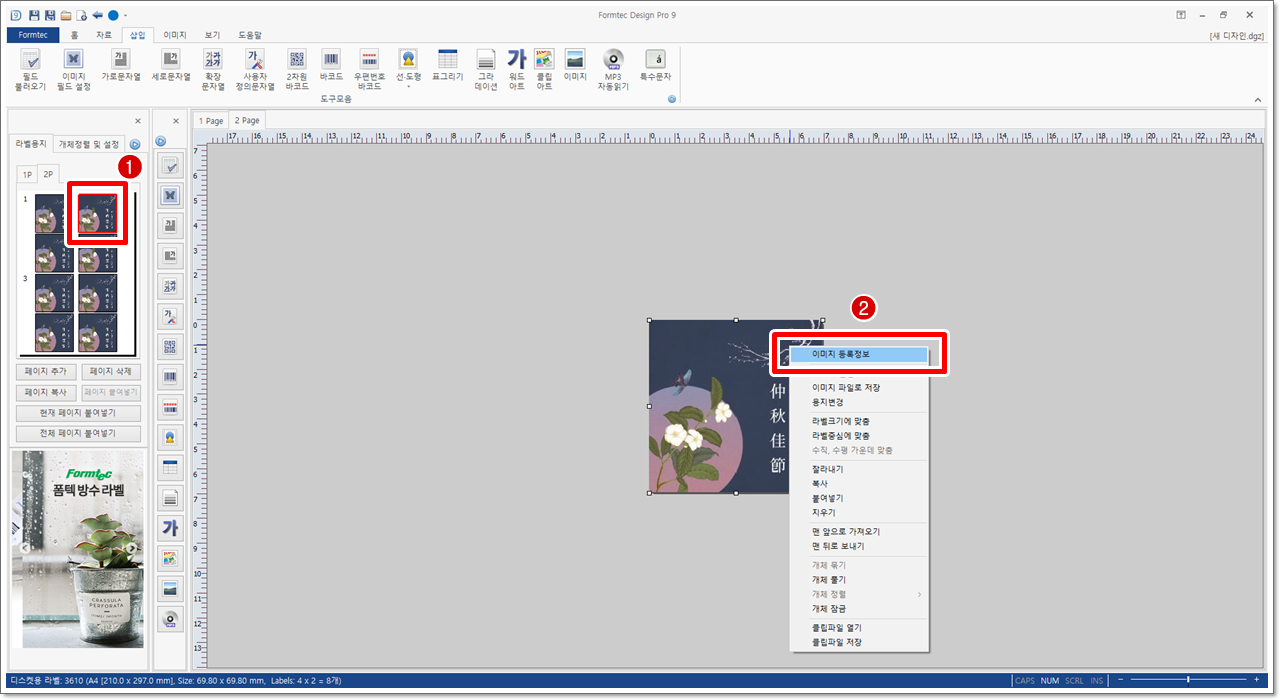Click the open folder icon in the quick access toolbar

[x=66, y=15]
